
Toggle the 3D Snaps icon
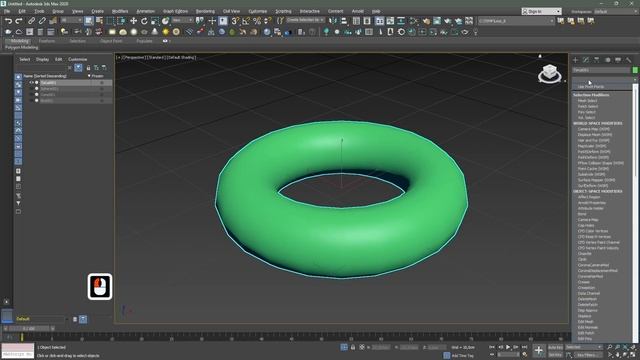pyautogui.click(x=236, y=20)
